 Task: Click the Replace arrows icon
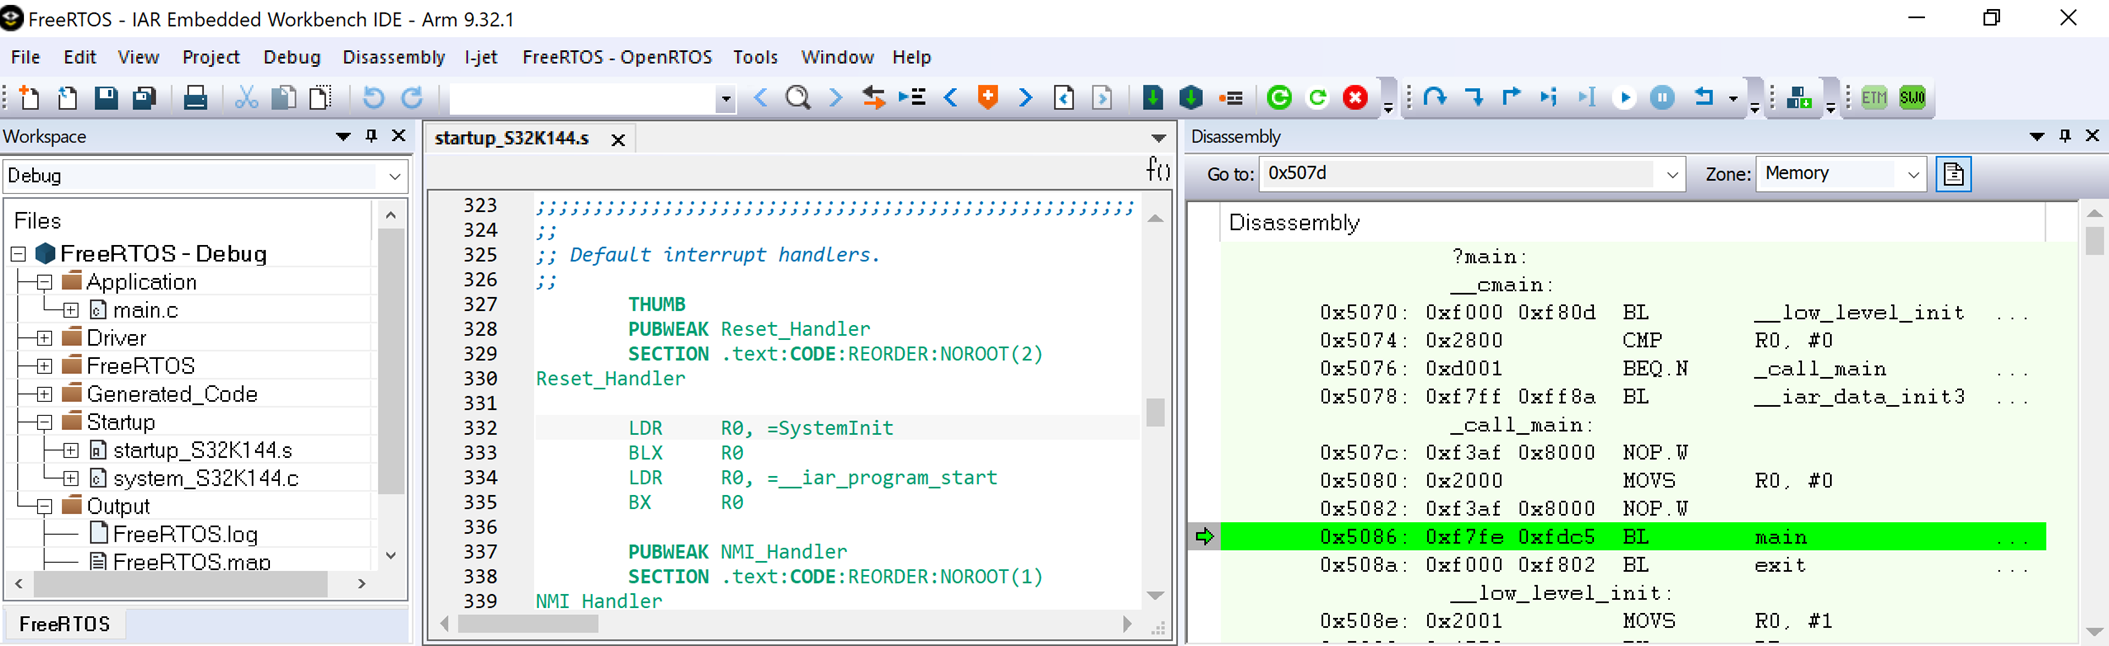(x=874, y=97)
